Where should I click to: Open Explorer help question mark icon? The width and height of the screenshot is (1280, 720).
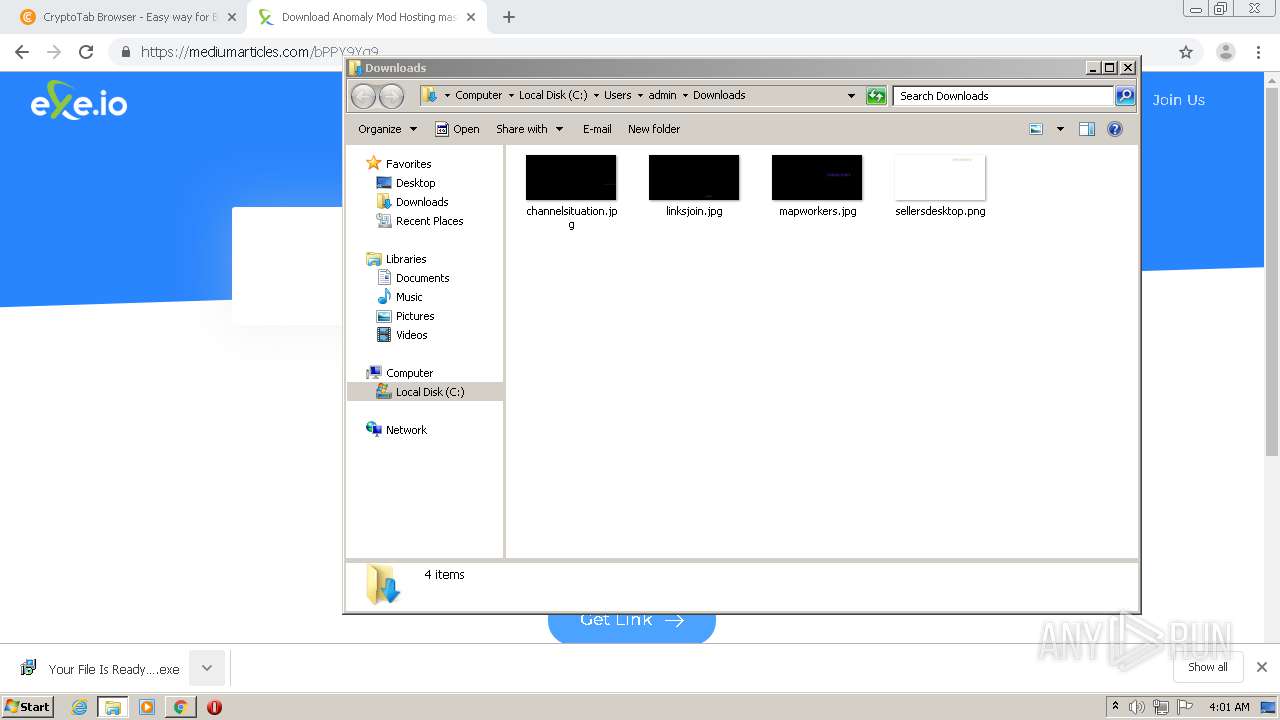(x=1115, y=129)
